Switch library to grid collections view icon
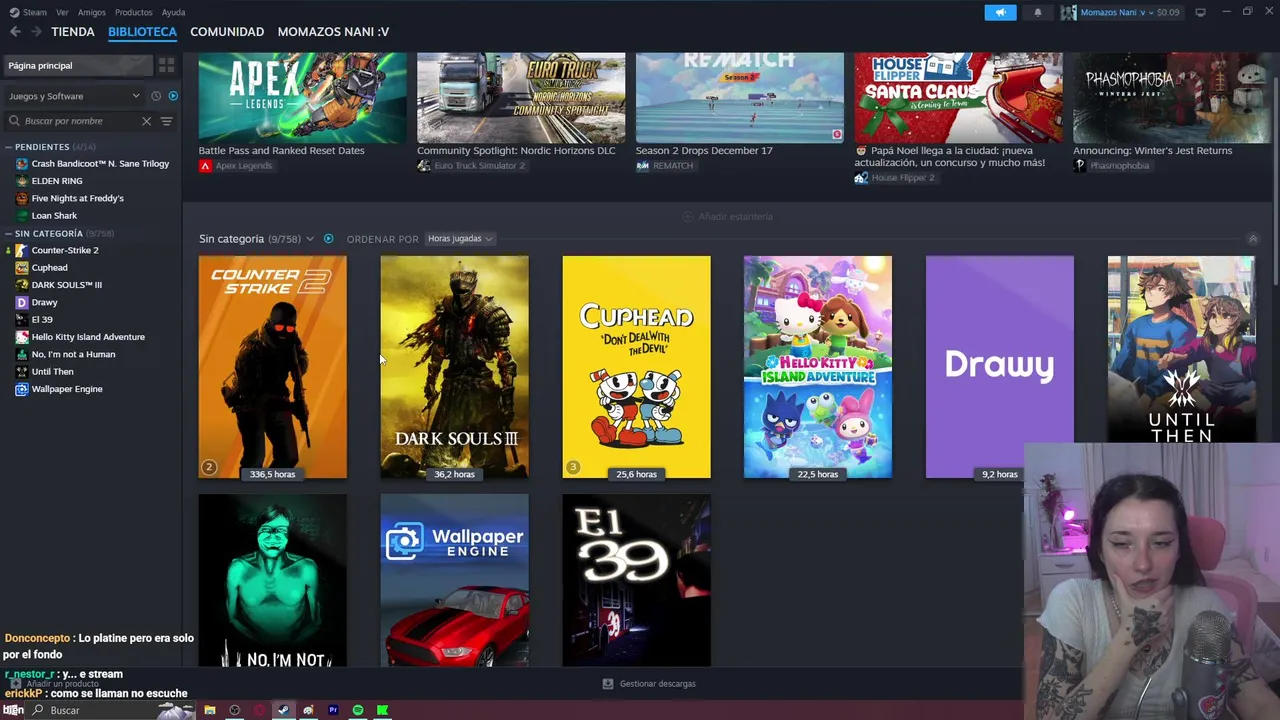 (166, 65)
